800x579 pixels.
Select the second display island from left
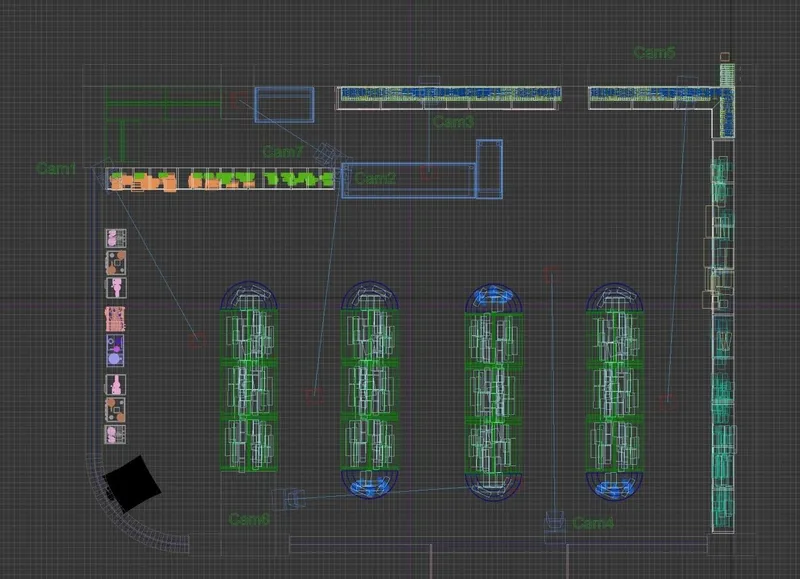370,389
